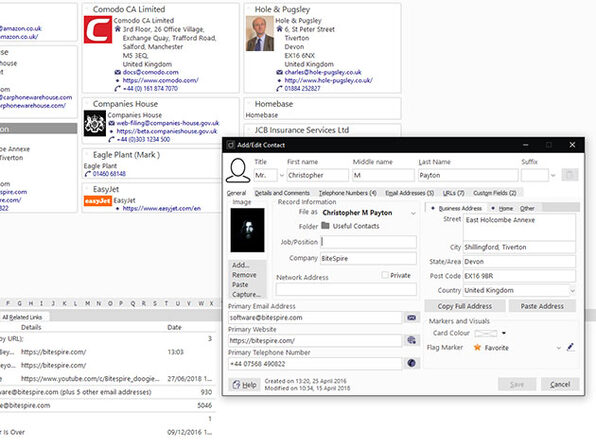
Task: Select the Home address tab
Action: click(x=502, y=208)
